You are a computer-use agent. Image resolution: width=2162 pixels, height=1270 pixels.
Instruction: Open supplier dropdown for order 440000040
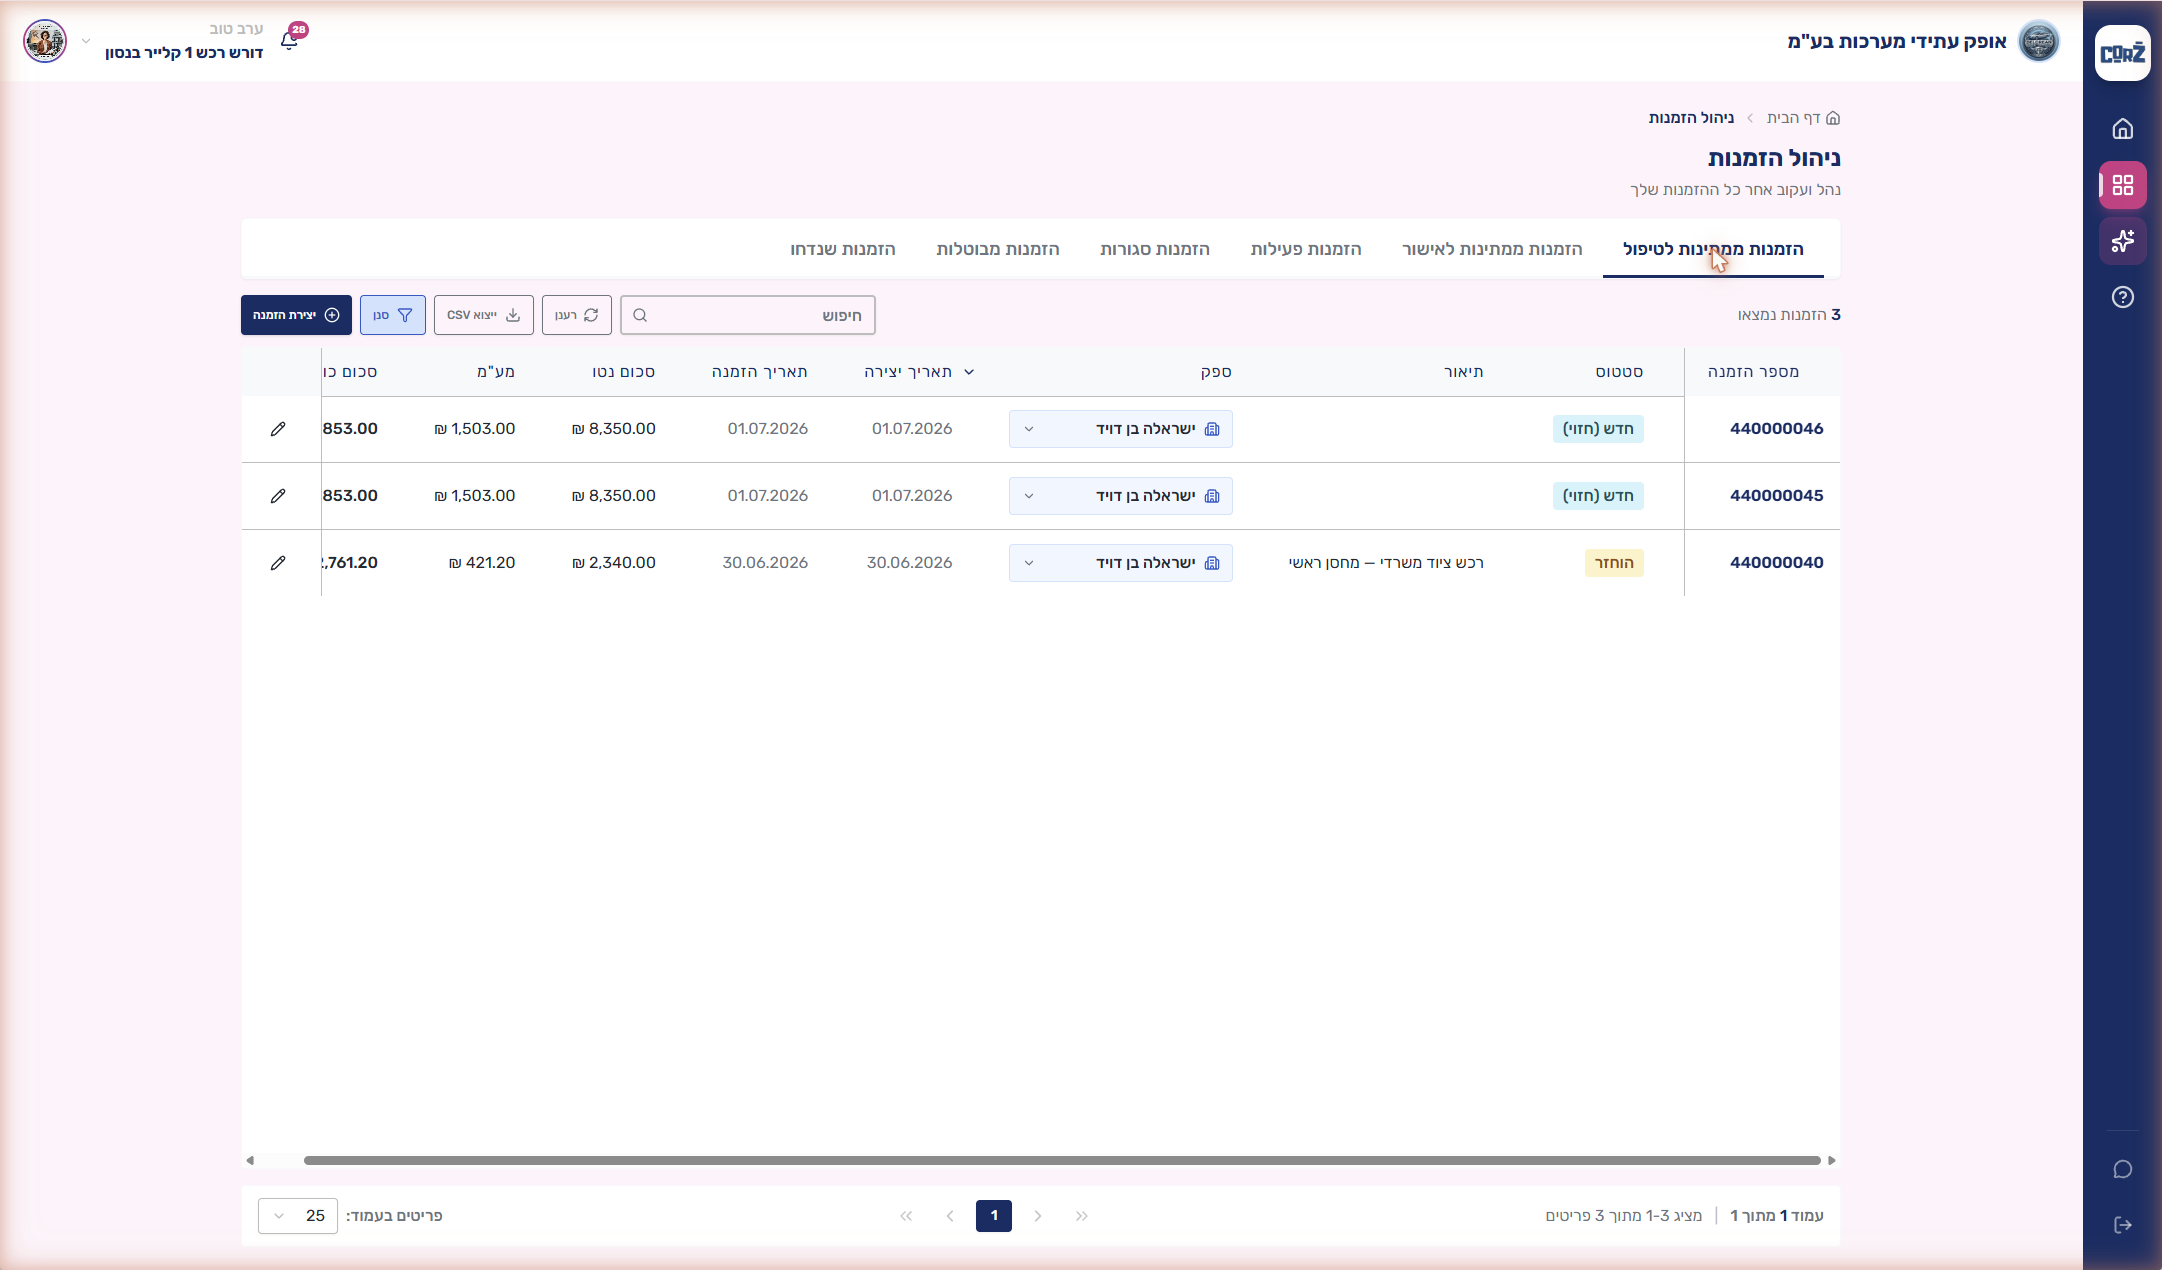1121,563
